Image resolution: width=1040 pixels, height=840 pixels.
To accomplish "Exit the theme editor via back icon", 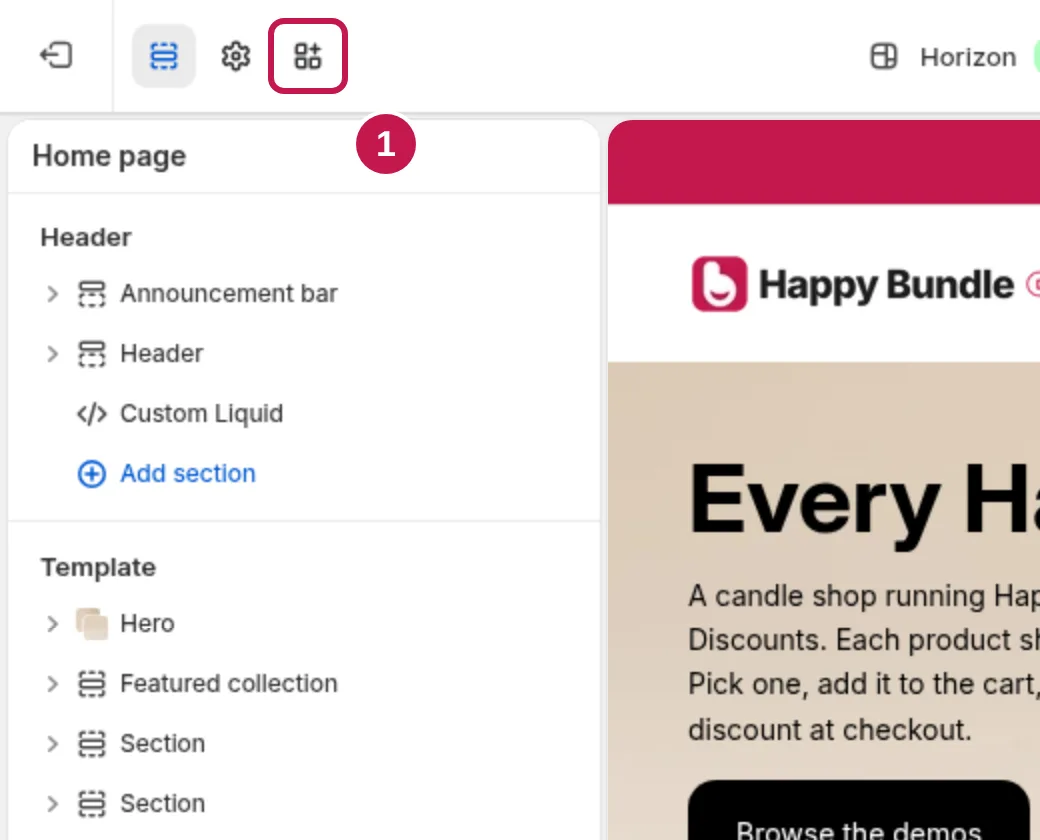I will pos(56,56).
